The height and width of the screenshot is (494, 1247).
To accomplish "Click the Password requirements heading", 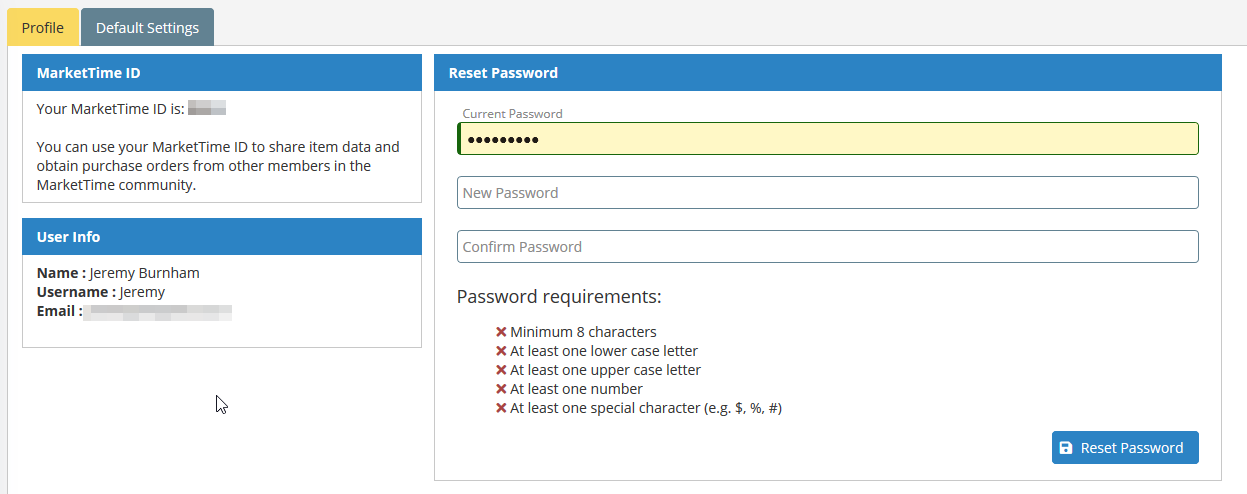I will [x=559, y=297].
